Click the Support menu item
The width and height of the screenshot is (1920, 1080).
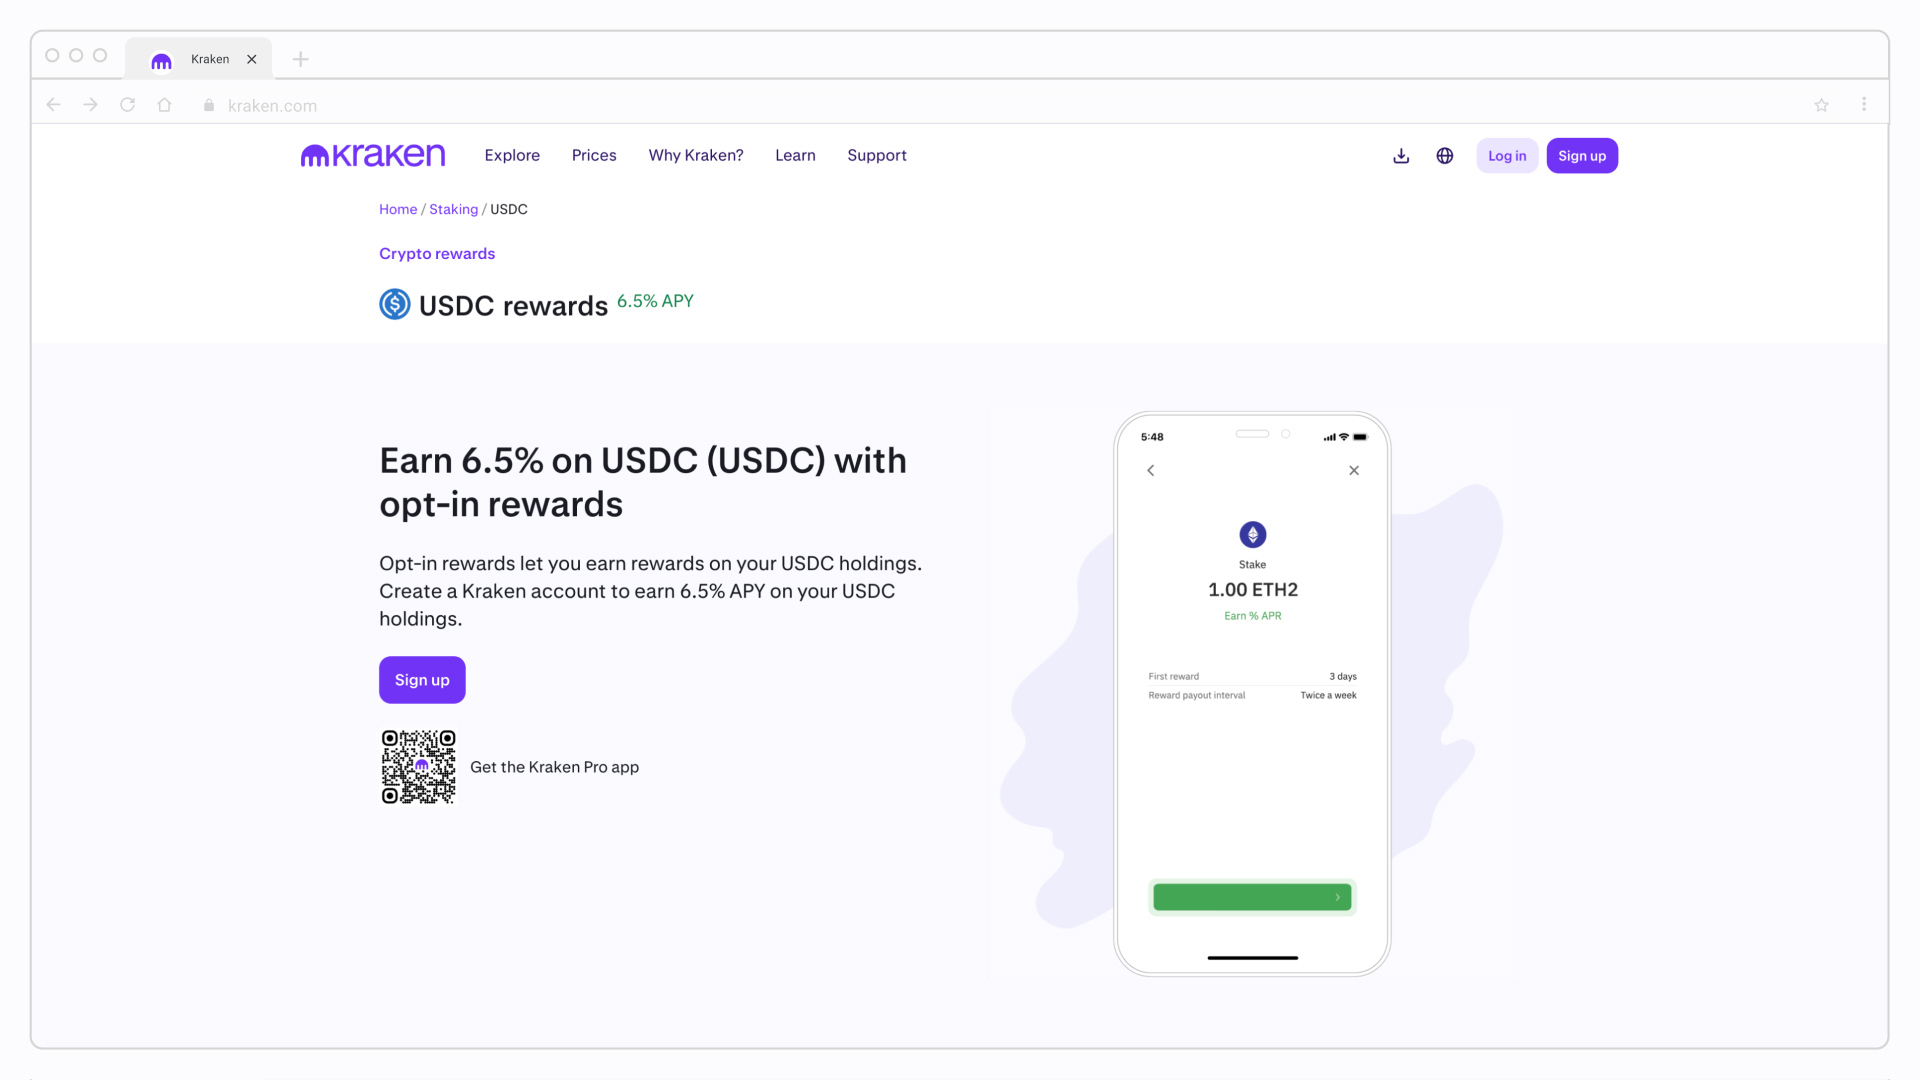[x=877, y=156]
